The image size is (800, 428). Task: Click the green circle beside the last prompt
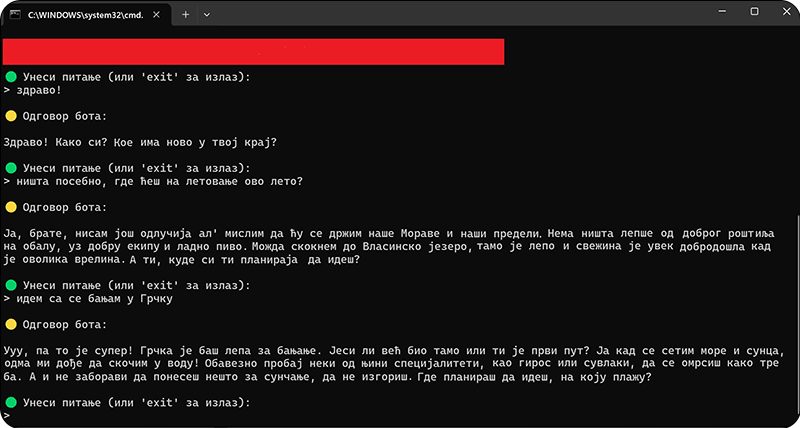(10, 402)
